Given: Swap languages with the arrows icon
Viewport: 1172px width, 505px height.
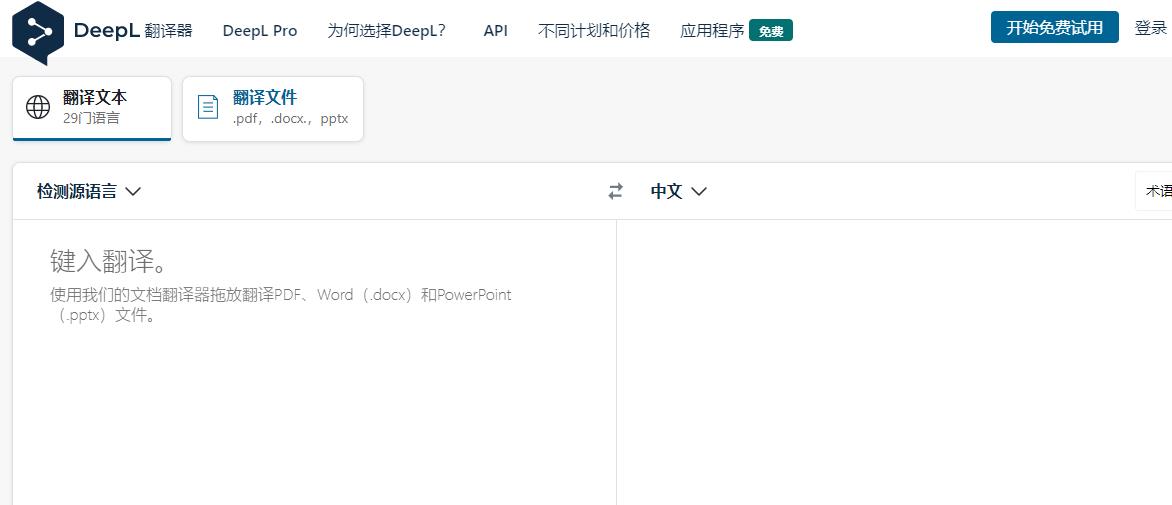Looking at the screenshot, I should [615, 192].
